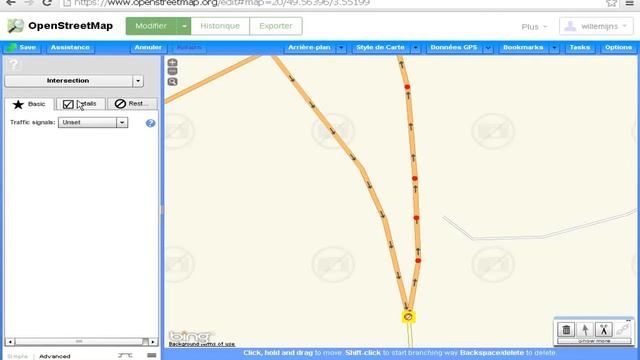Switch to the Exporter tab

[276, 26]
